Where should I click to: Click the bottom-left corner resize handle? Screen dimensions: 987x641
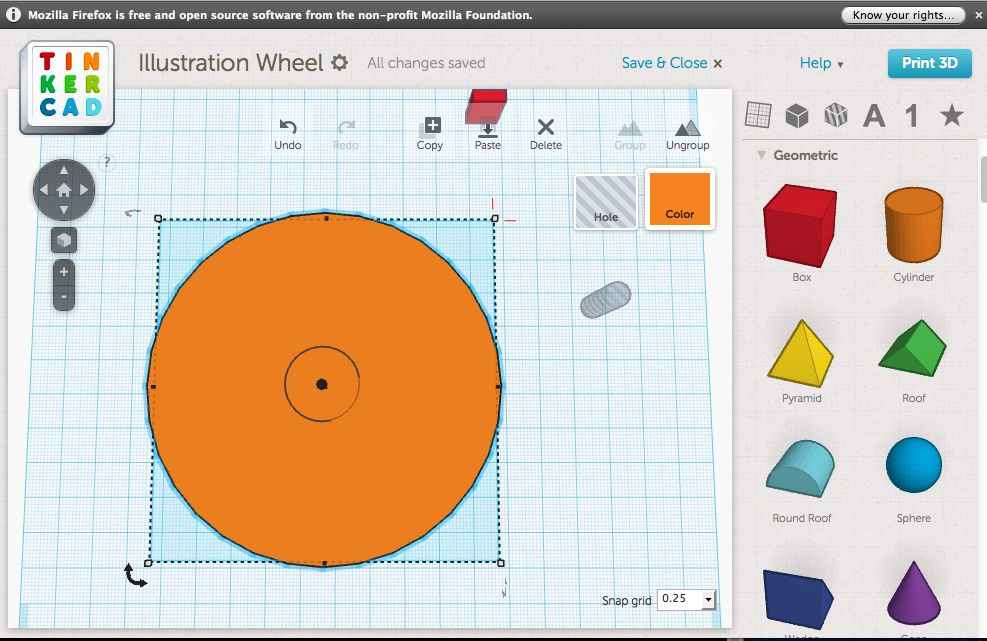[x=149, y=563]
